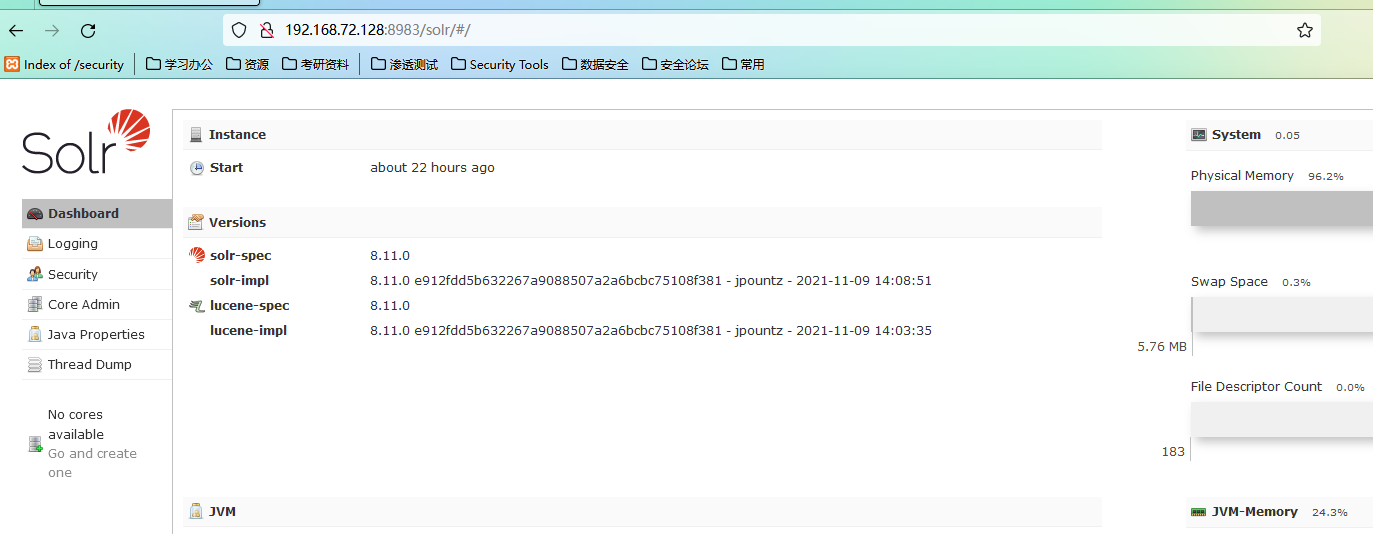Click the Start clock icon
This screenshot has width=1373, height=534.
point(197,168)
